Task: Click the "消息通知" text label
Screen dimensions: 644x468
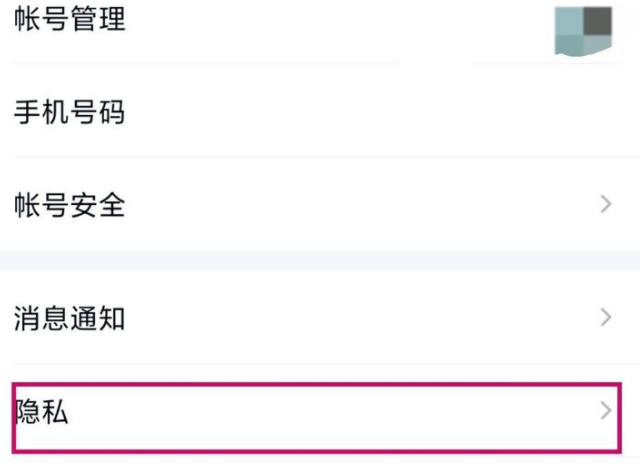Action: click(x=70, y=319)
